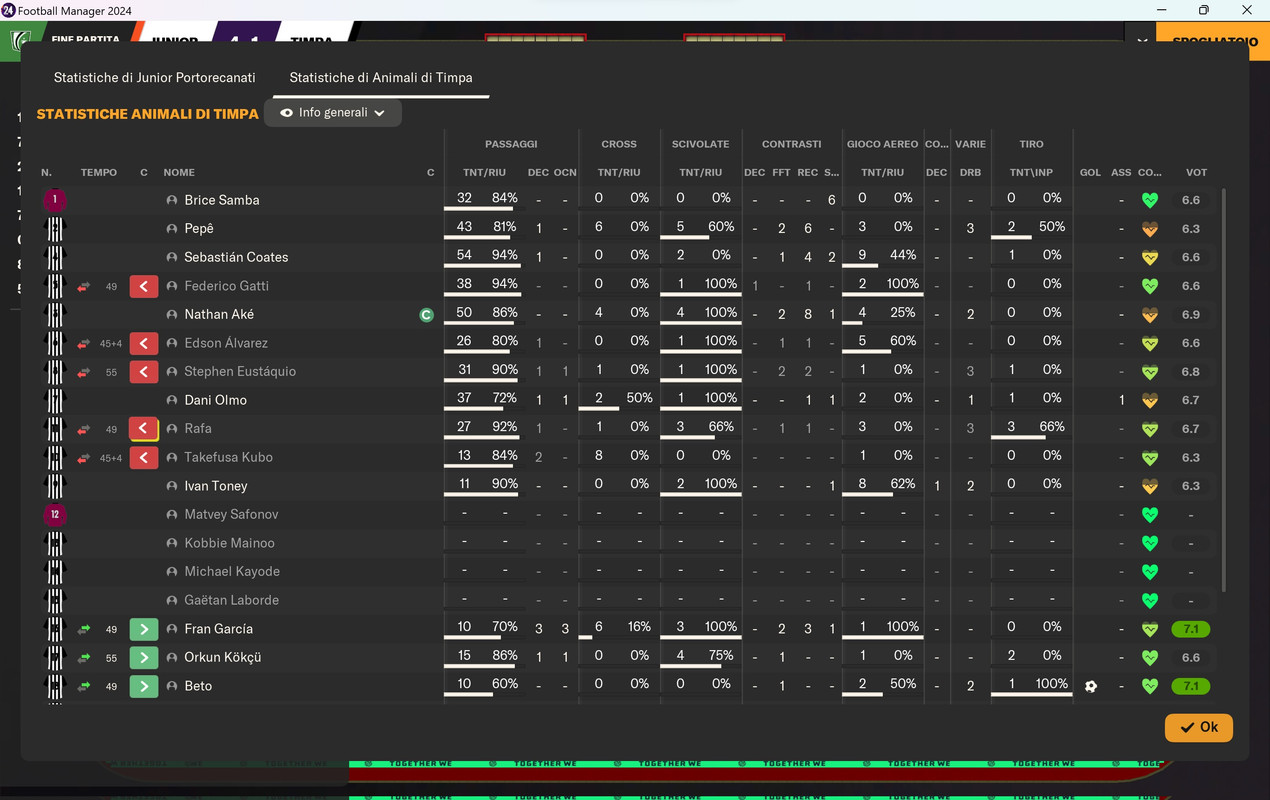Click Matvey Safonov's number 12 shirt icon
1270x800 pixels.
coord(55,514)
